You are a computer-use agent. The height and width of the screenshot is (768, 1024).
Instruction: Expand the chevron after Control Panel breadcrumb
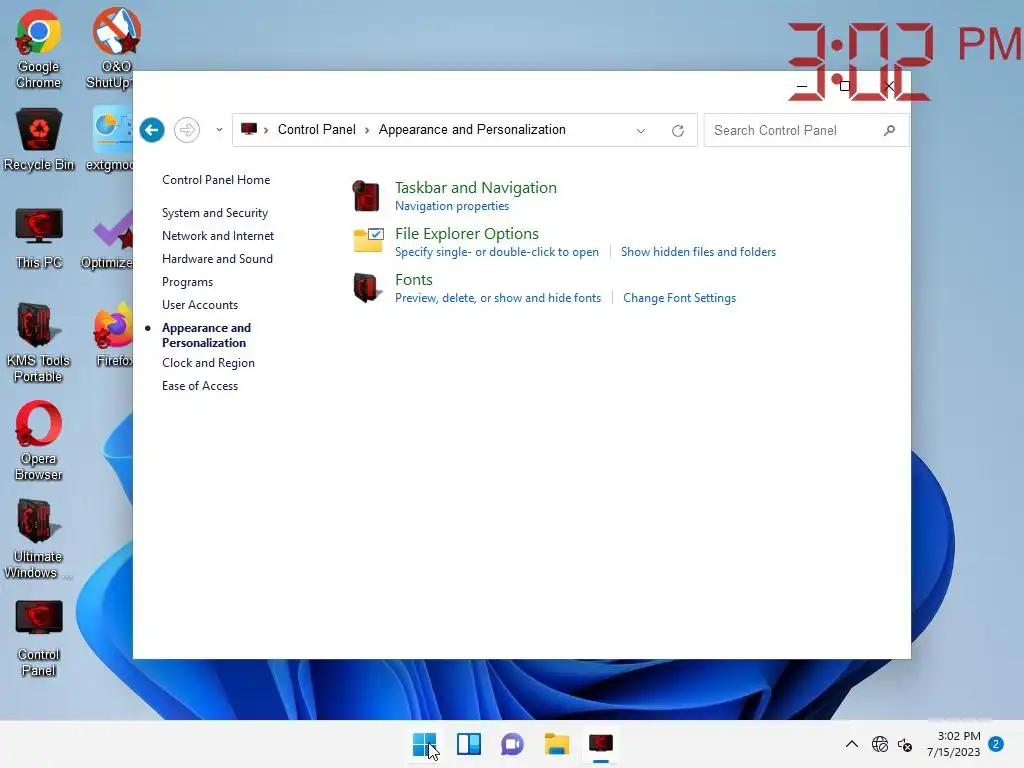(367, 130)
